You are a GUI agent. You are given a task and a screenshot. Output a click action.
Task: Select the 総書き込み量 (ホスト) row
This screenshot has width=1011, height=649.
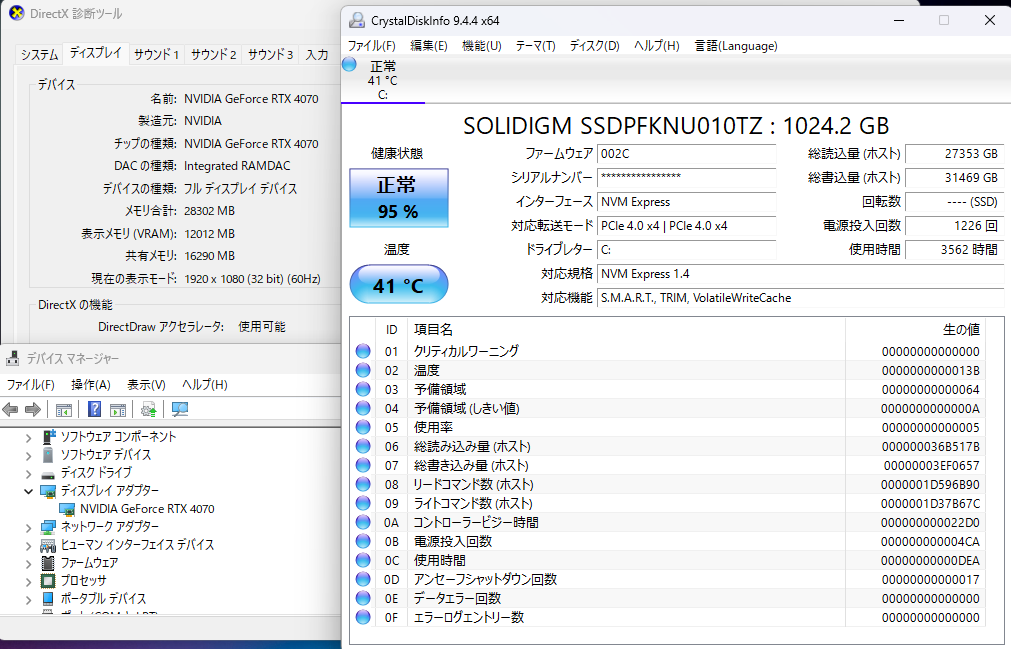667,465
